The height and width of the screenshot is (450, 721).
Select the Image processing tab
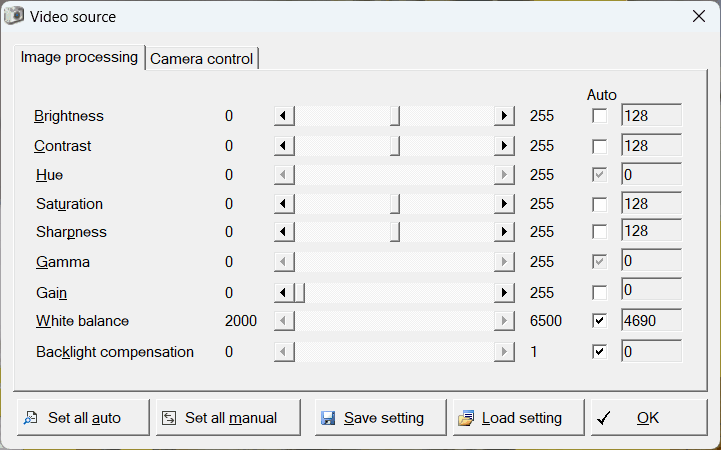(80, 57)
